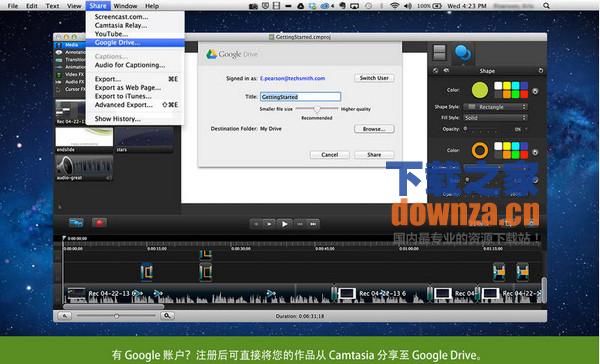600x364 pixels.
Task: Click the timeline zoom out magnifier
Action: pyautogui.click(x=65, y=316)
